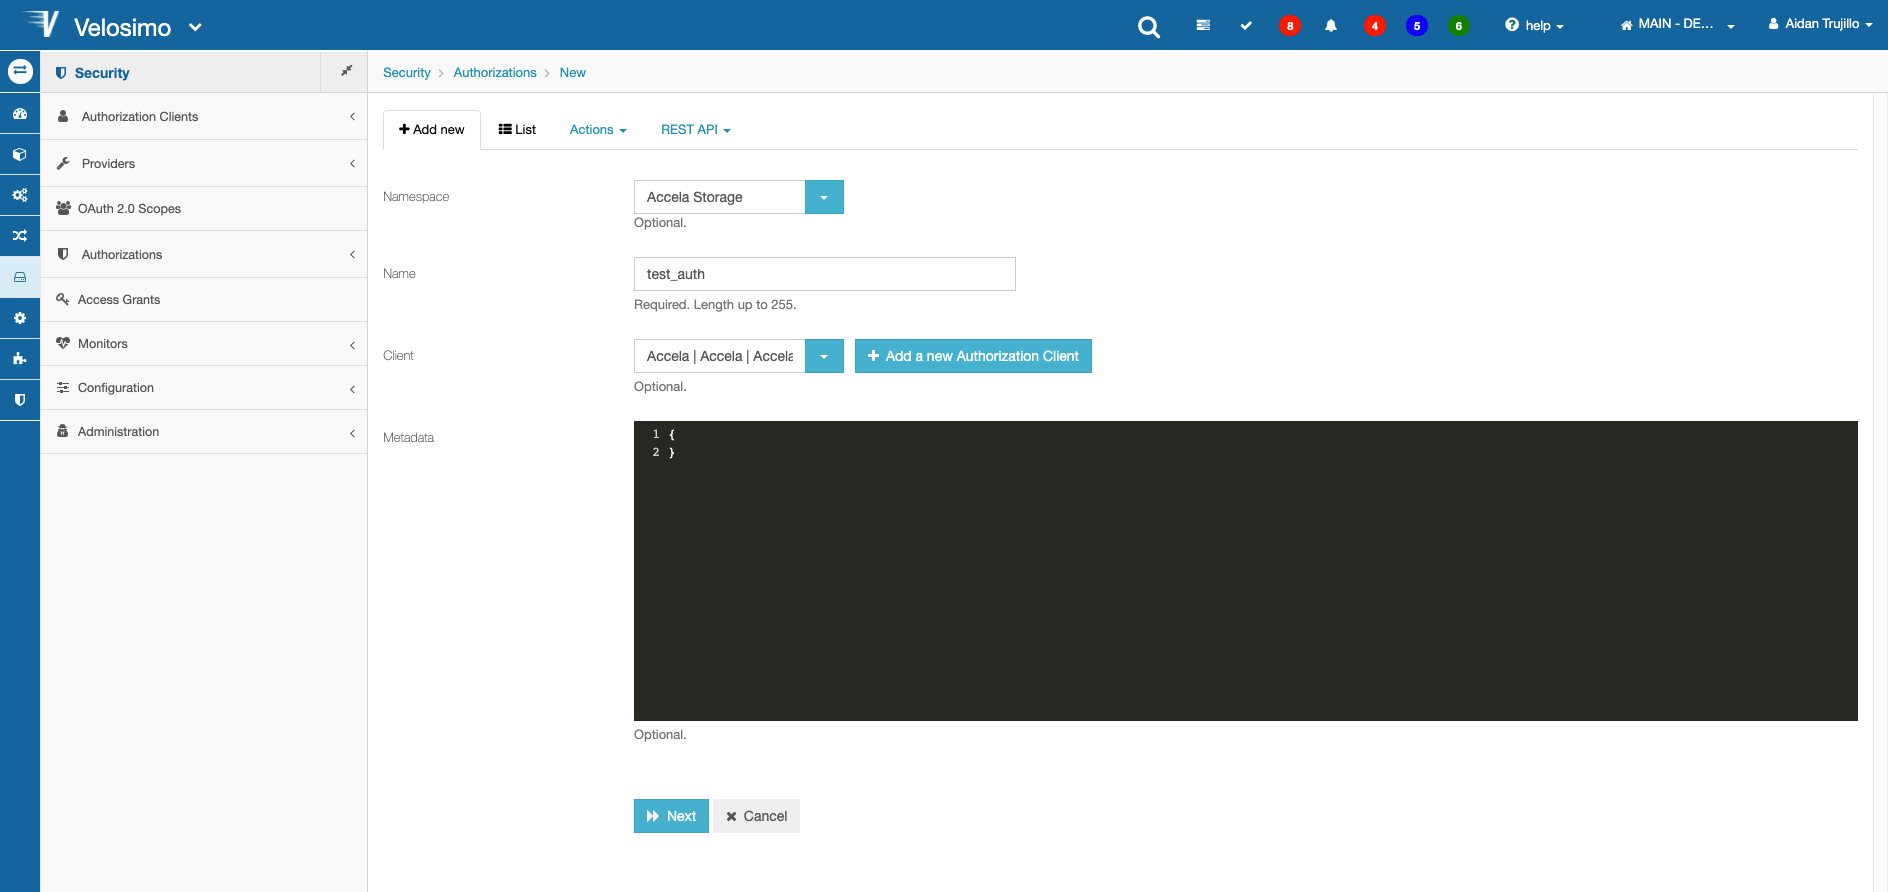Click the checkmark tasks icon in header
The image size is (1888, 892).
click(x=1246, y=25)
